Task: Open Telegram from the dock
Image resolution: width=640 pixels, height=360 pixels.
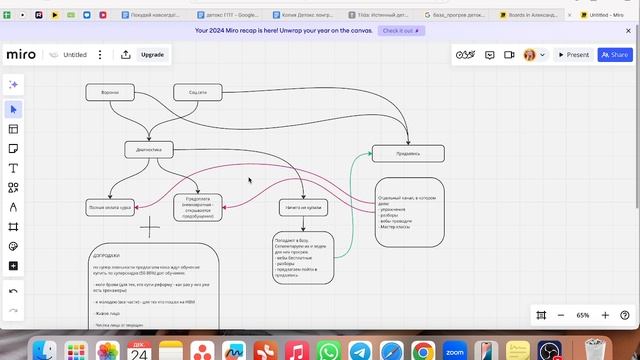Action: coord(360,352)
